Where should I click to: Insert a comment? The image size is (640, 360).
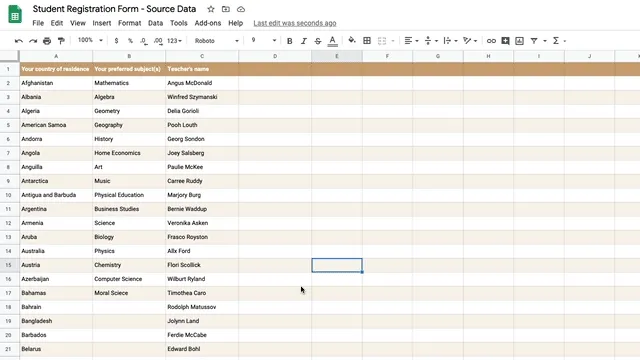[x=505, y=41]
